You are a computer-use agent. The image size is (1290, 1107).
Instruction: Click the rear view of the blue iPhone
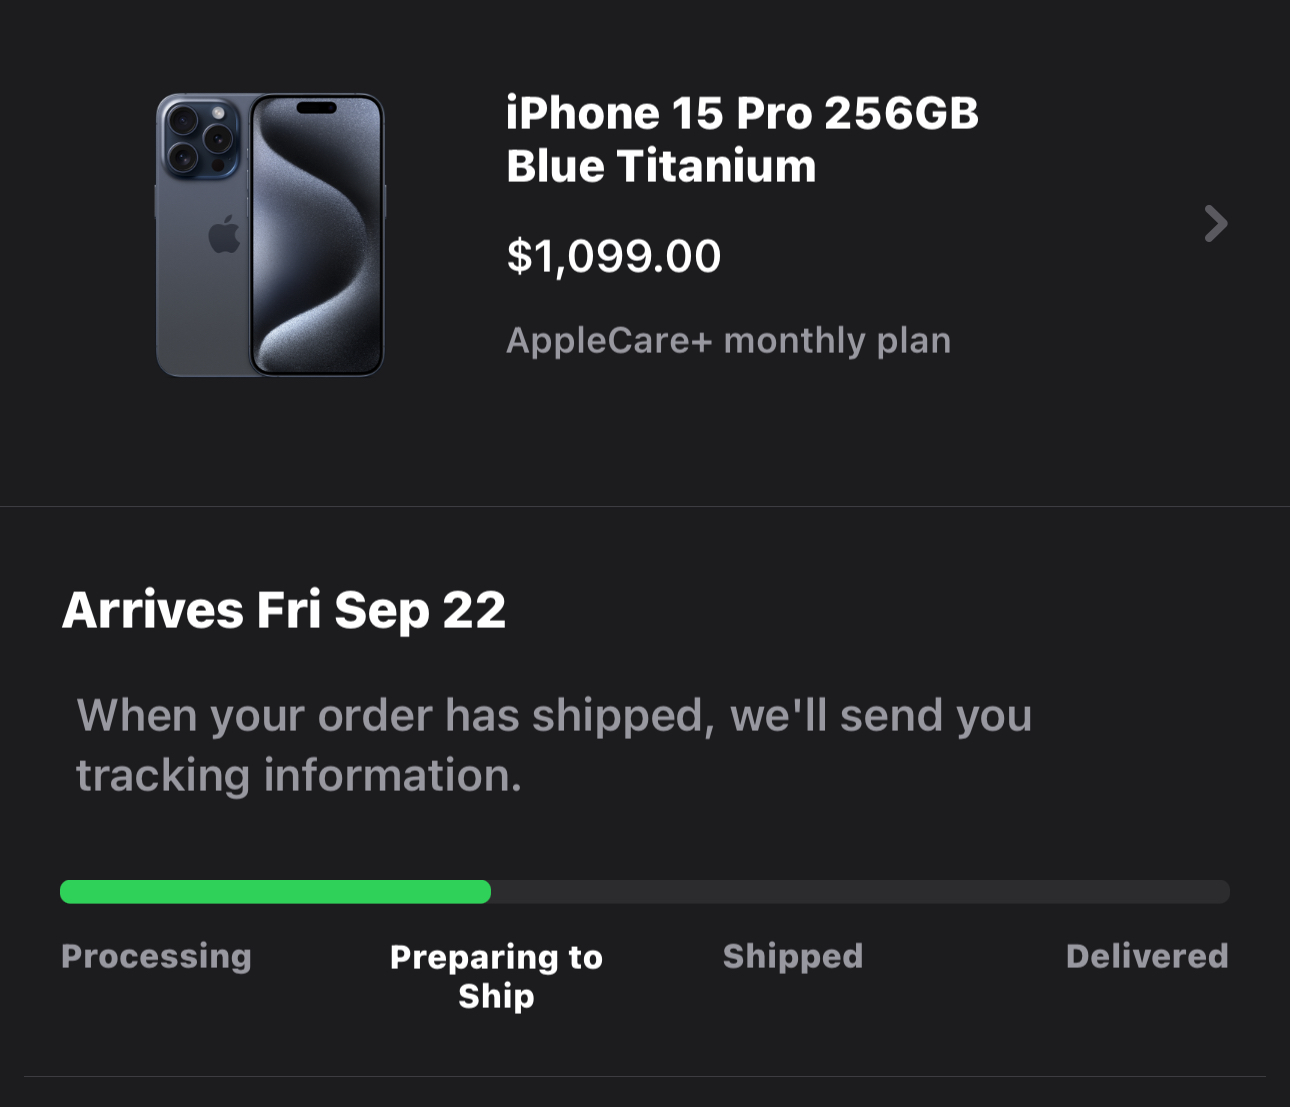pos(200,290)
